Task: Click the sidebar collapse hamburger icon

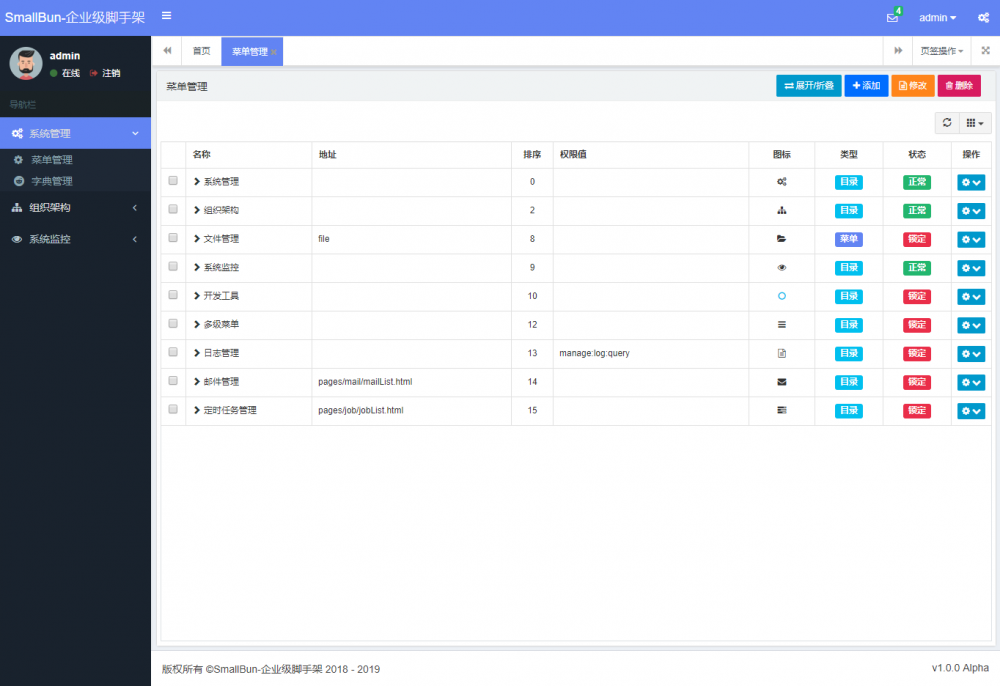Action: 166,16
